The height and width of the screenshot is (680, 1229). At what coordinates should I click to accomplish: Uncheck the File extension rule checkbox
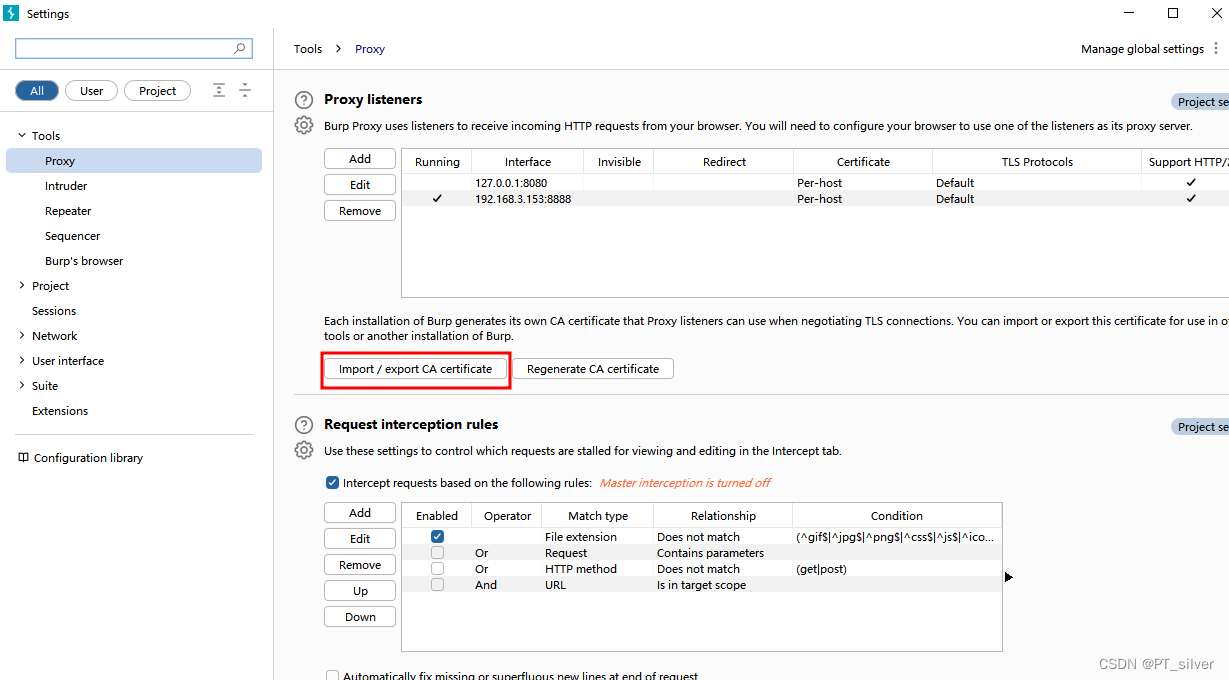[437, 537]
